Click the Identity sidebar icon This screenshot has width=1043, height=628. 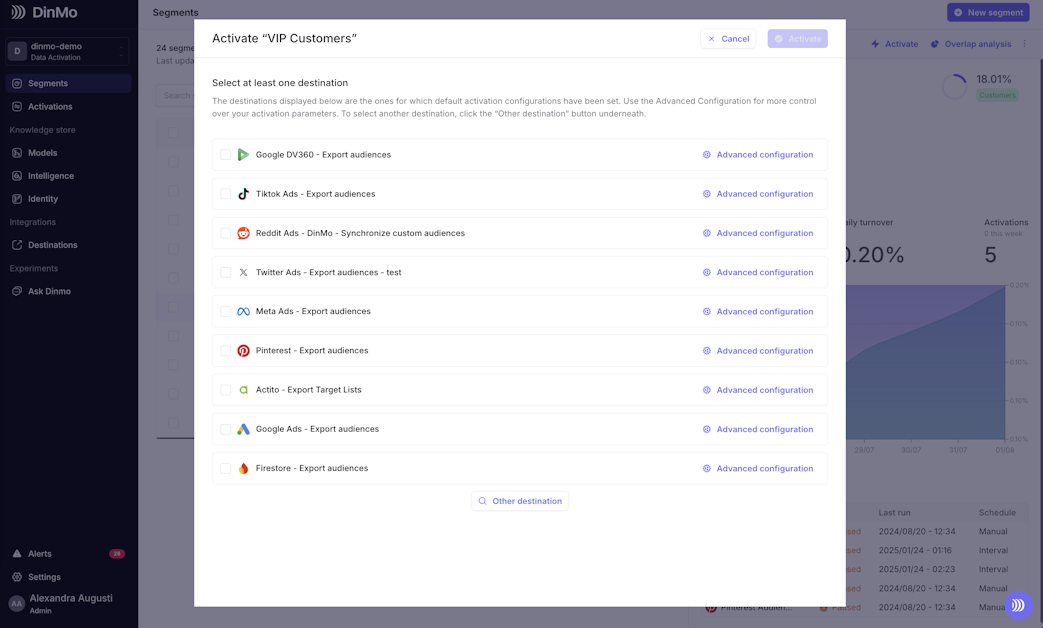tap(17, 198)
